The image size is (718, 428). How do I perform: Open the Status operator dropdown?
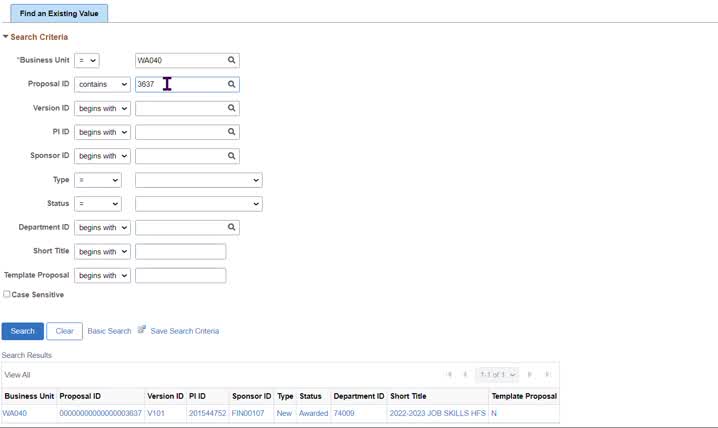pyautogui.click(x=98, y=204)
